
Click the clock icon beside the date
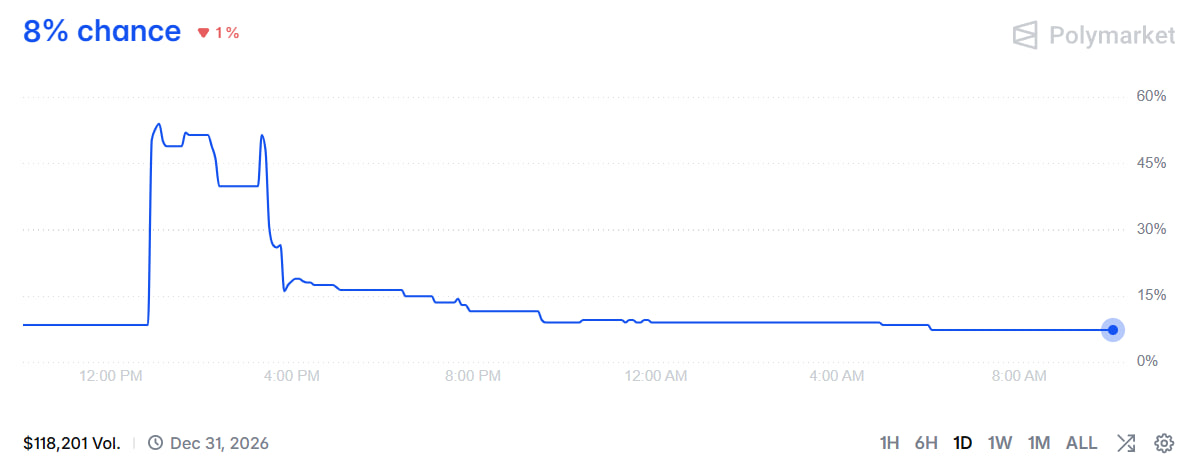(155, 443)
